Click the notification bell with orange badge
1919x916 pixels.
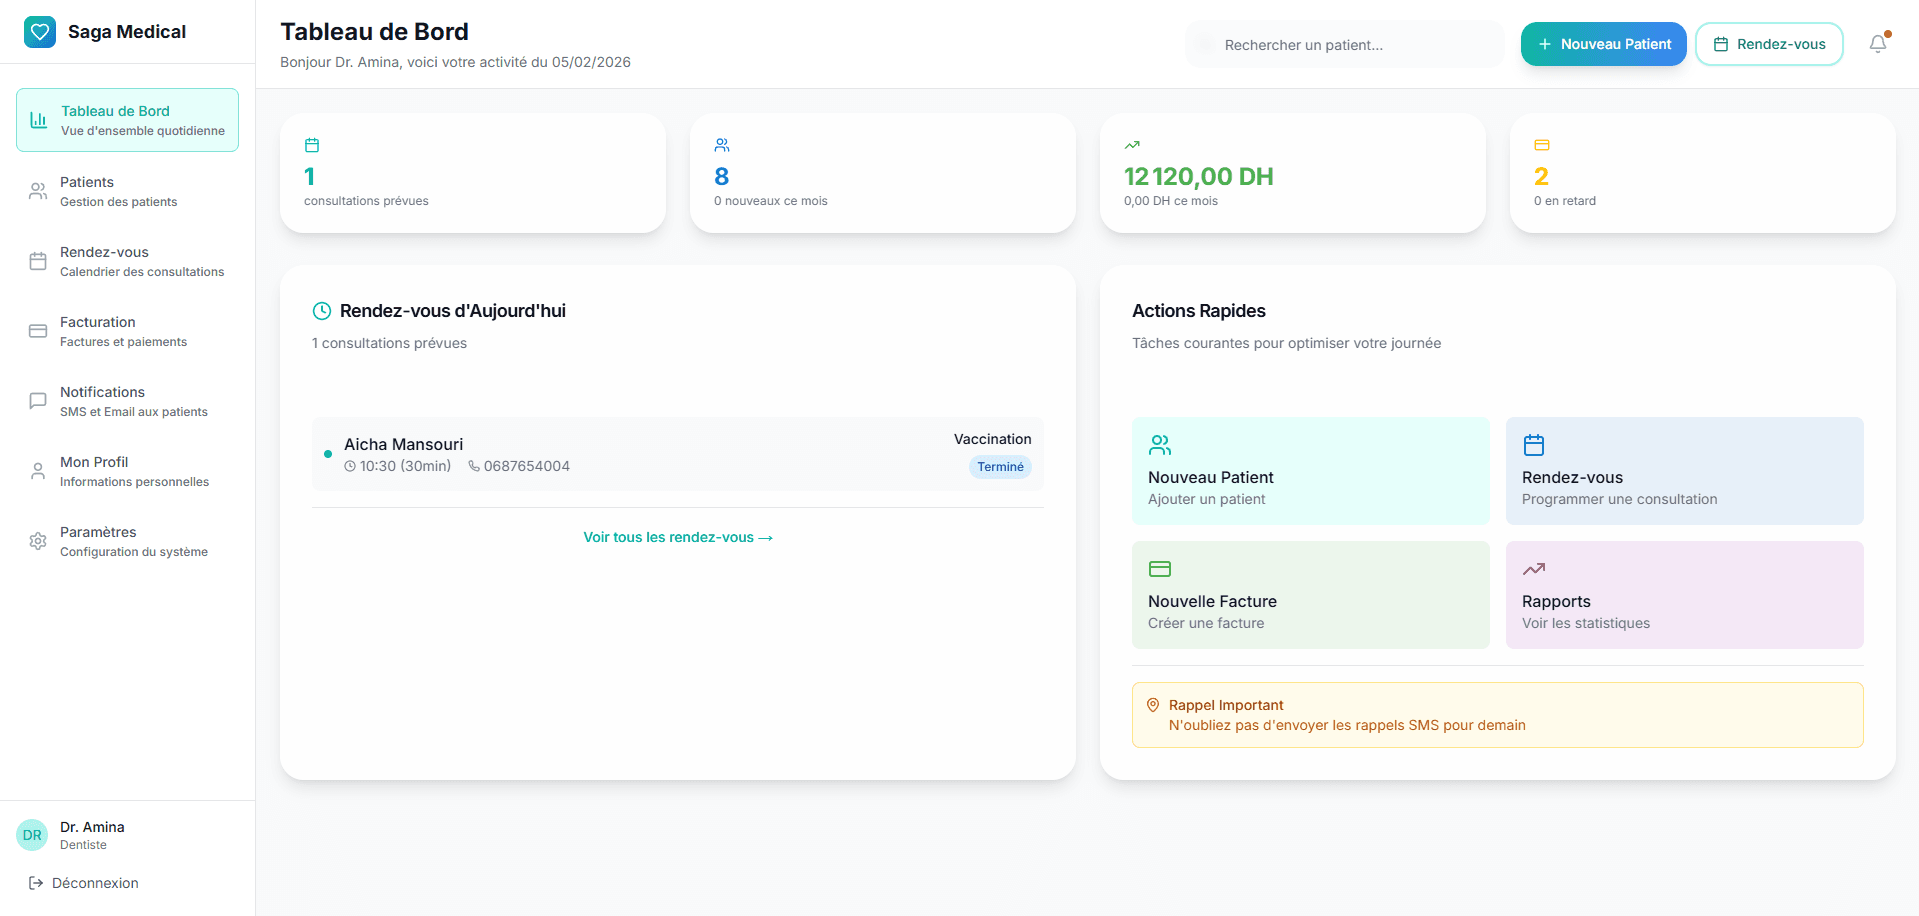1880,44
